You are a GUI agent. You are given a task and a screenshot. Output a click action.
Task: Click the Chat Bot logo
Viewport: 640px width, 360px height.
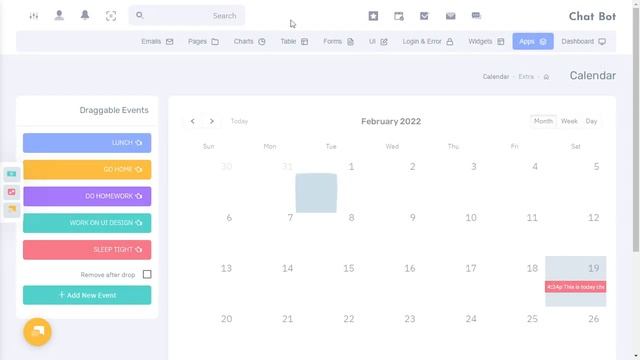592,16
